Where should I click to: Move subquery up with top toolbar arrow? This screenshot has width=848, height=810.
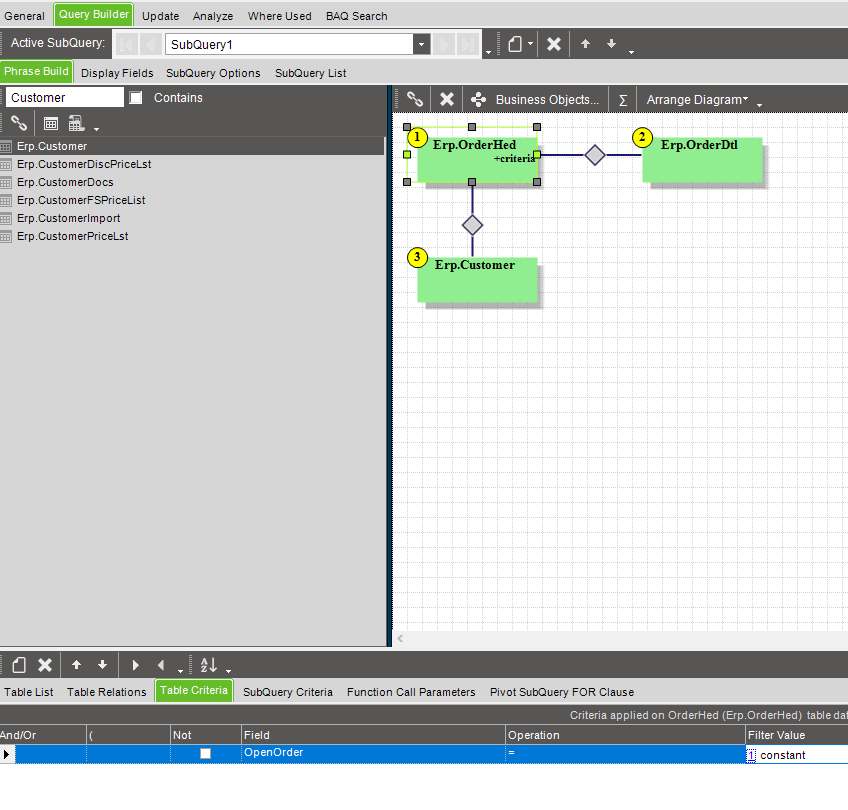585,44
